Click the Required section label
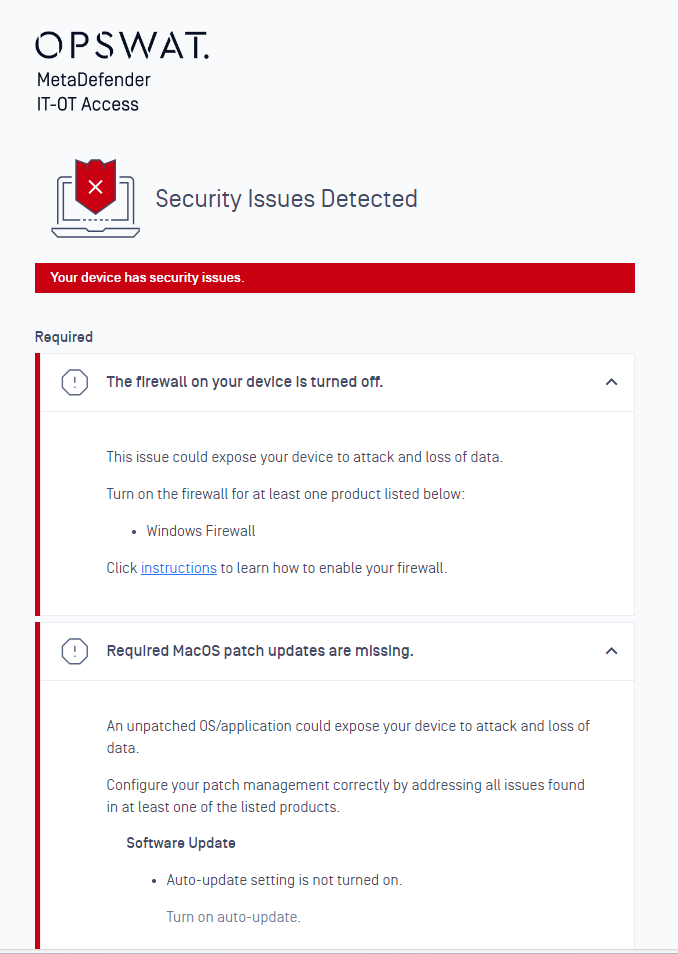 (64, 337)
